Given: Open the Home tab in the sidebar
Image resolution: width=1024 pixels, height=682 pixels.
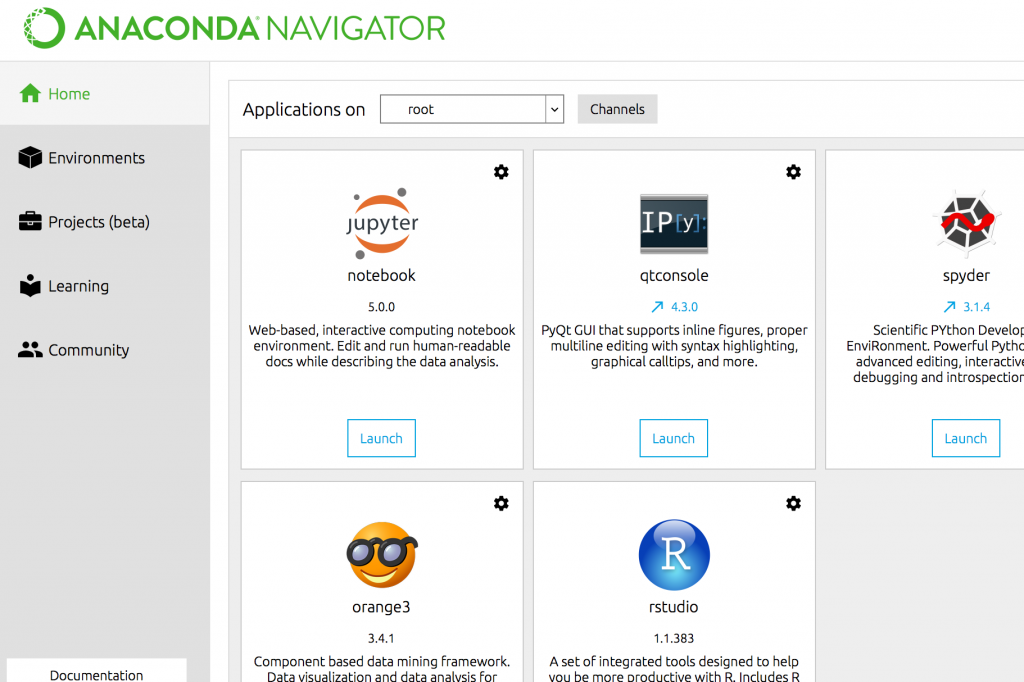Looking at the screenshot, I should [x=104, y=93].
